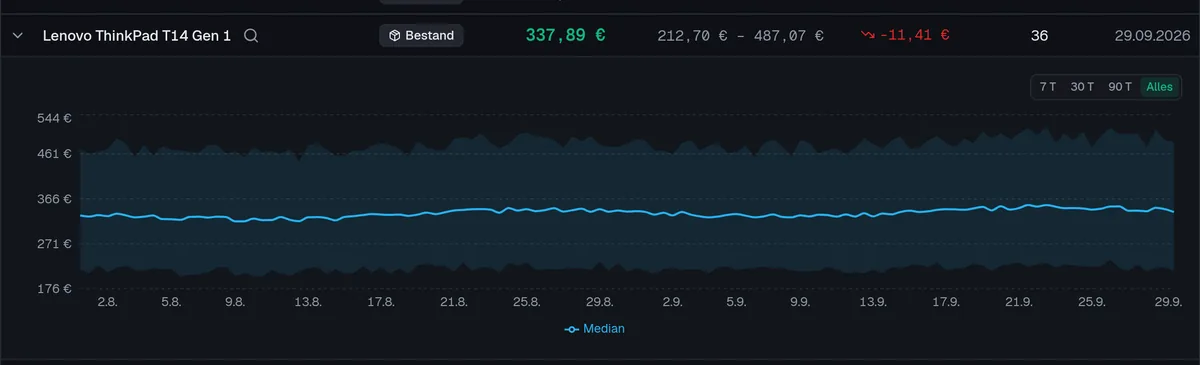Click the 2.8. x-axis date label
Viewport: 1200px width, 365px height.
tap(107, 301)
